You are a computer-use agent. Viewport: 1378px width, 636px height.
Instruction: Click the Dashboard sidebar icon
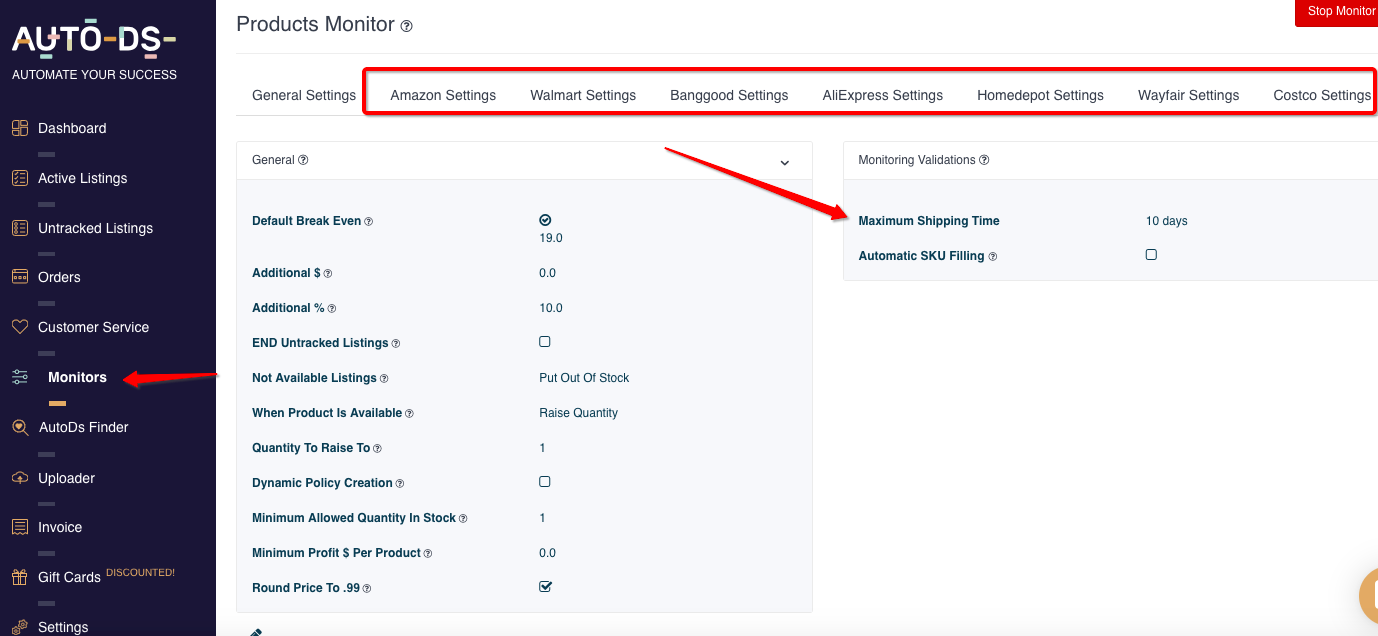pyautogui.click(x=19, y=128)
